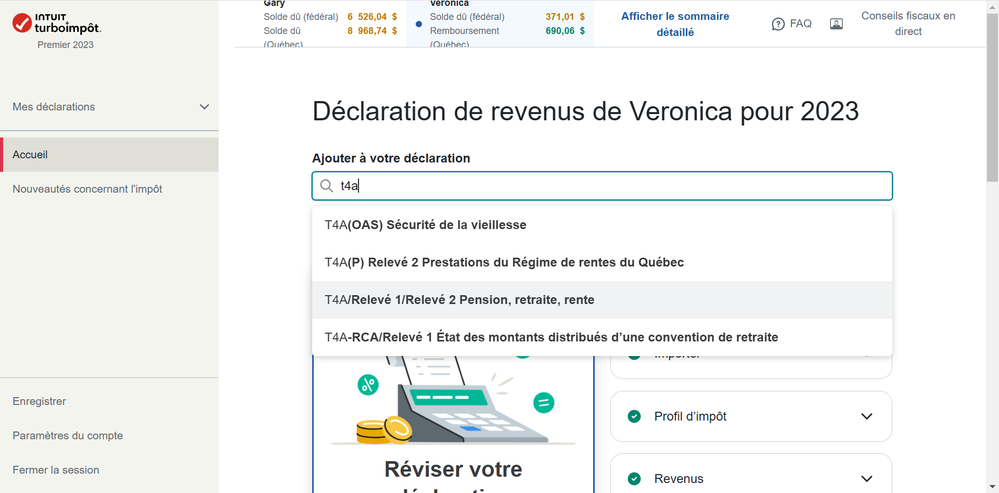999x493 pixels.
Task: Click Enregistrer in the sidebar
Action: pyautogui.click(x=39, y=401)
